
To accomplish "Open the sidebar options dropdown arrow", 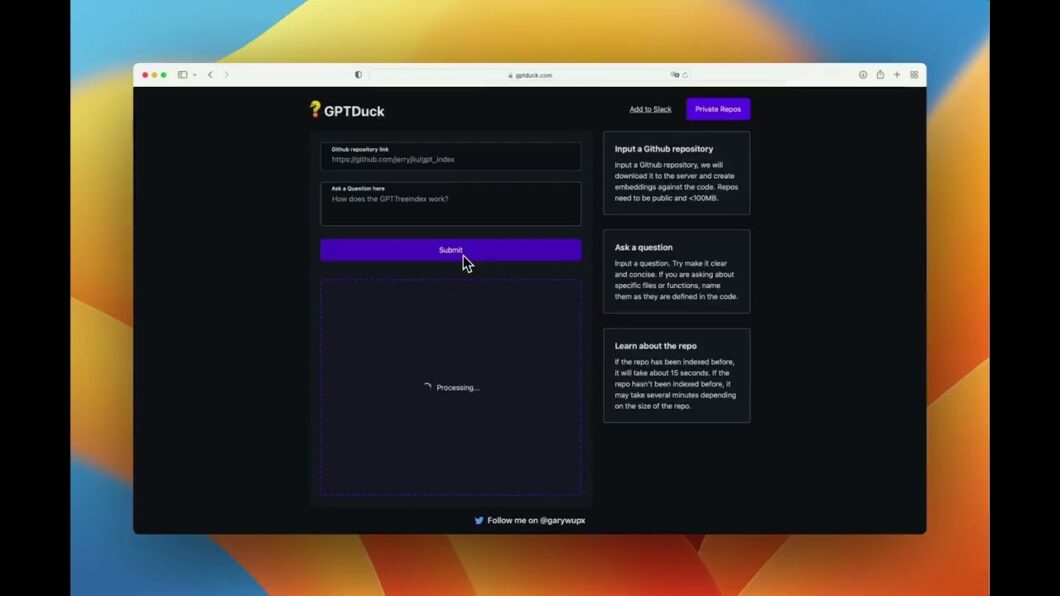I will (x=195, y=75).
